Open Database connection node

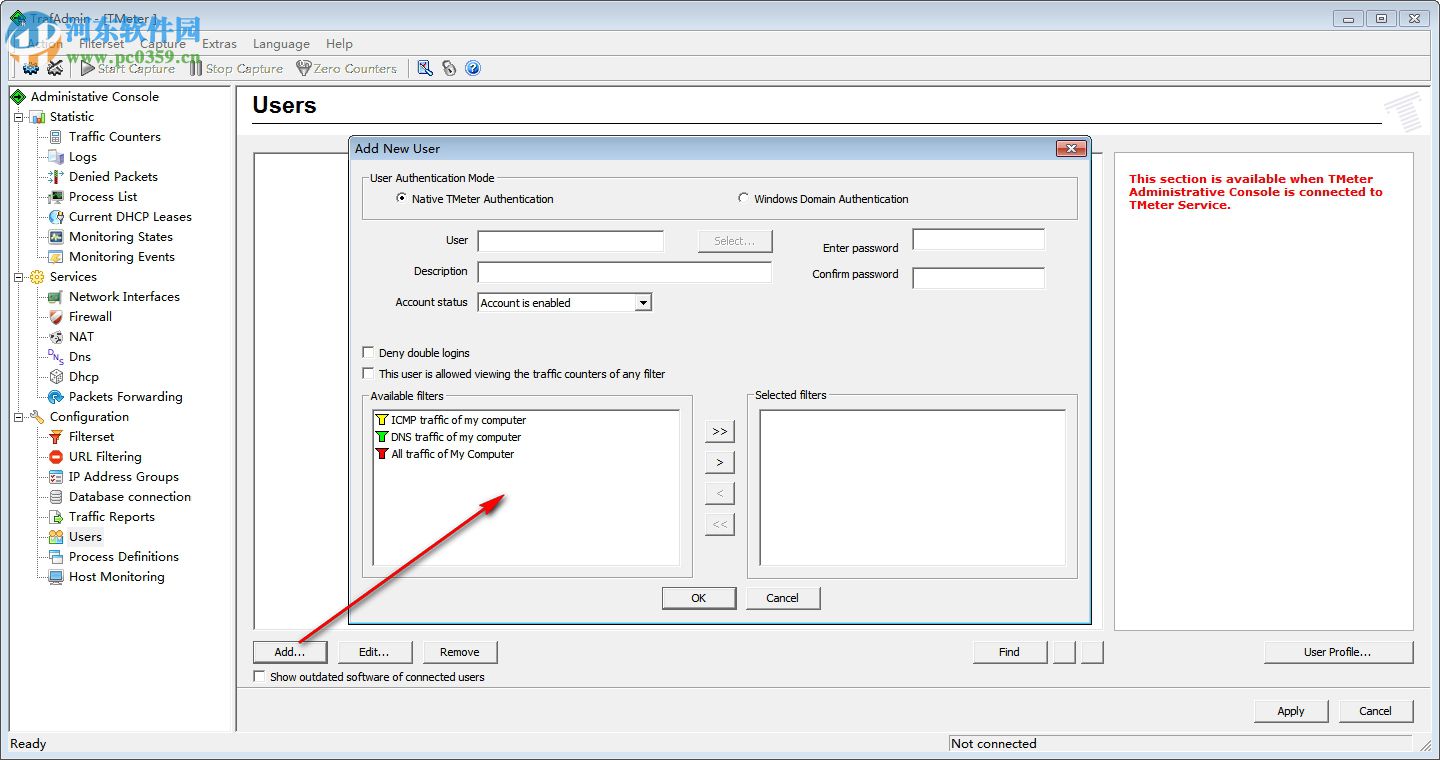130,496
